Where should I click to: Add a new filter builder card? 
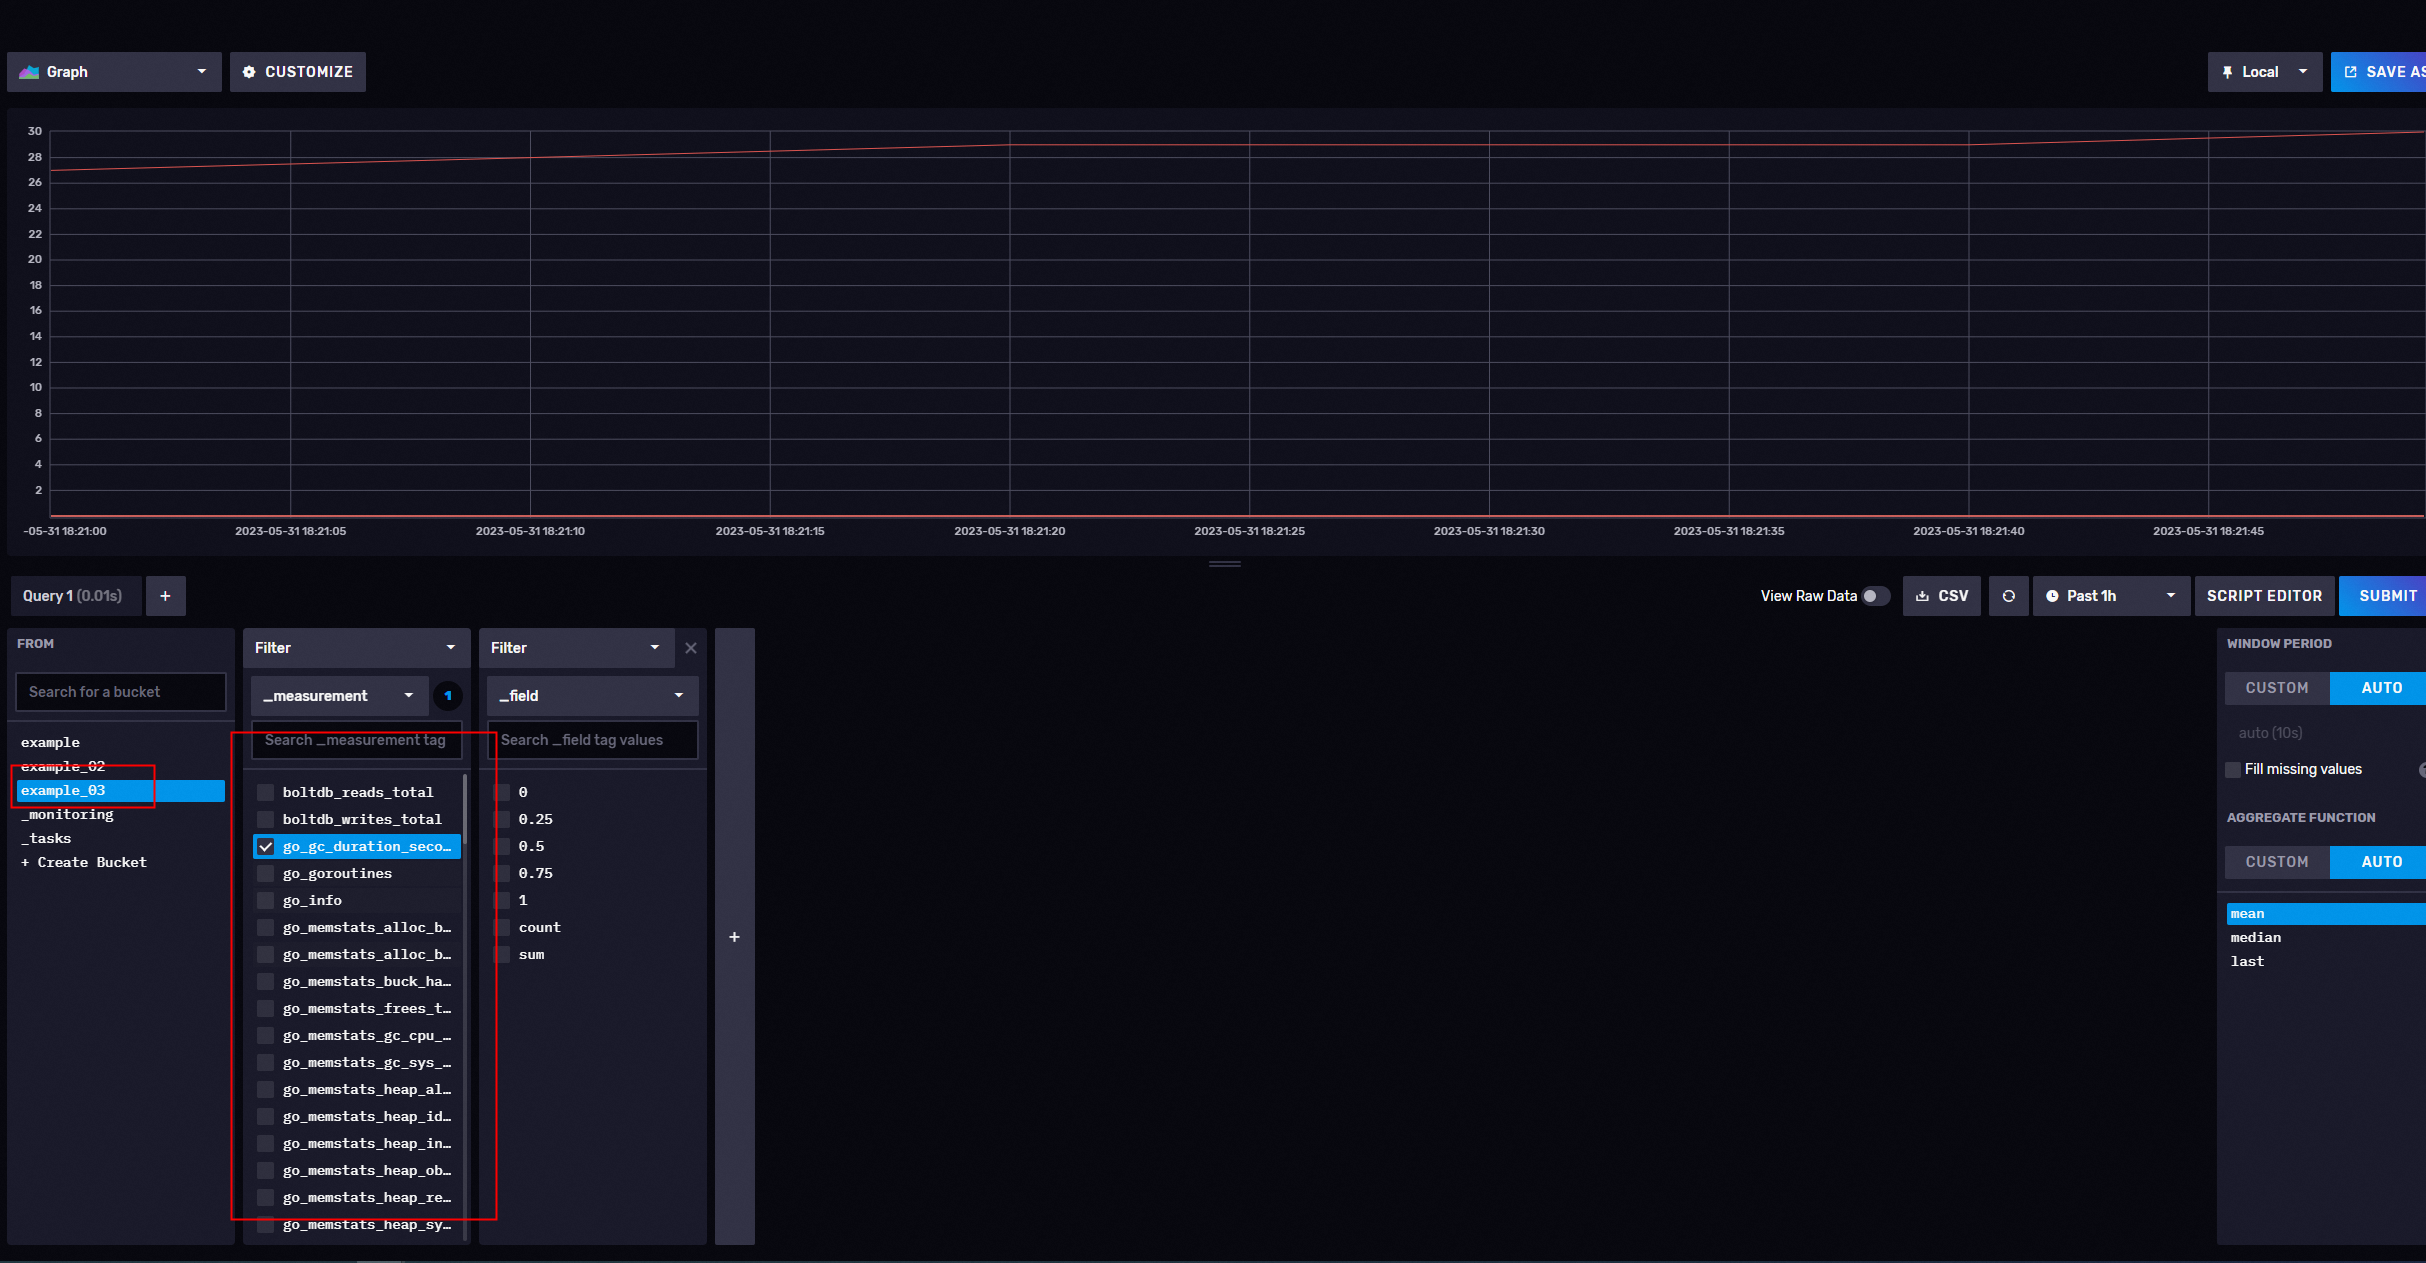(734, 937)
